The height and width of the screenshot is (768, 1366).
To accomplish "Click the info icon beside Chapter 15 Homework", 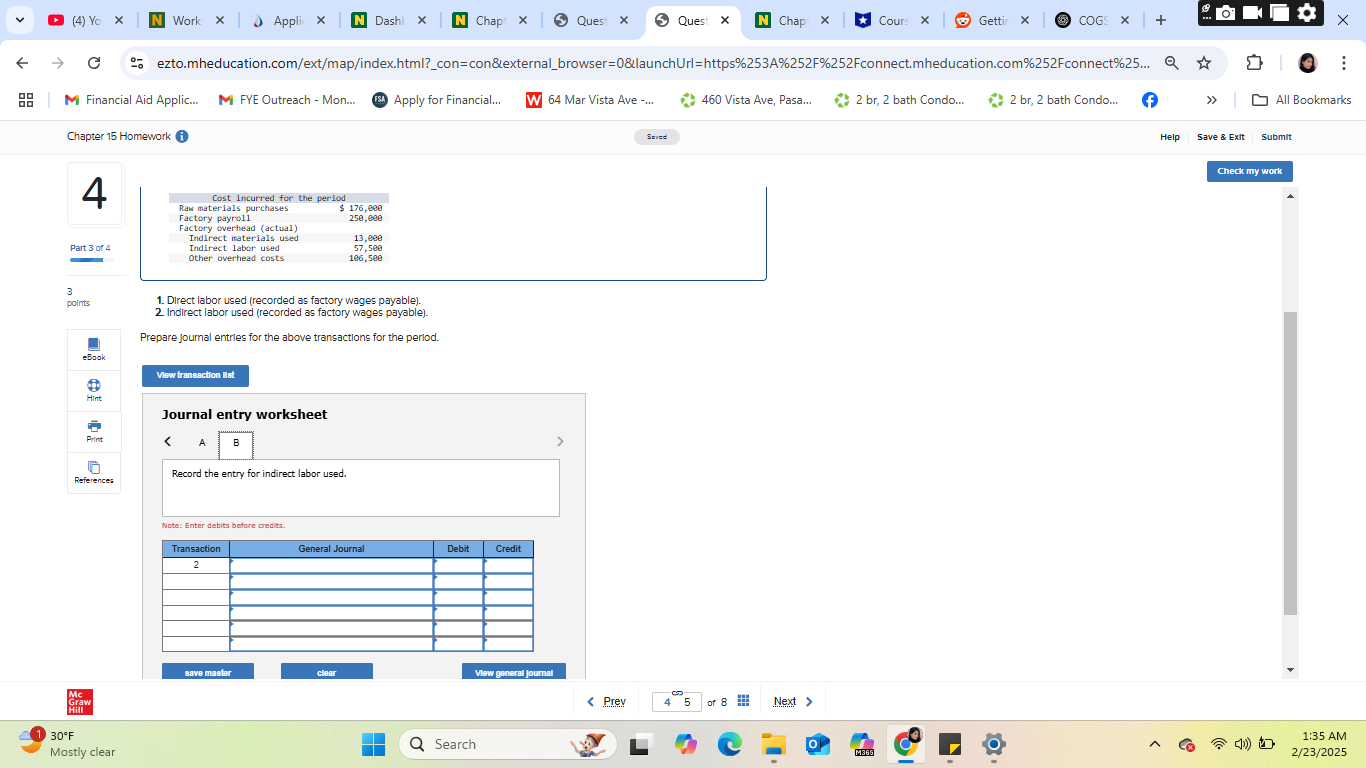I will coord(182,136).
